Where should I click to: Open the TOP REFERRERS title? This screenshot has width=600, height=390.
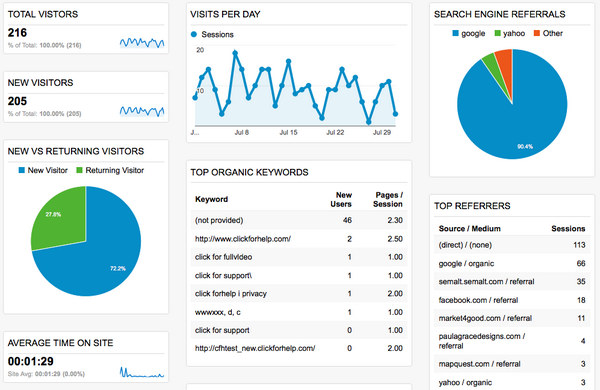[x=472, y=206]
